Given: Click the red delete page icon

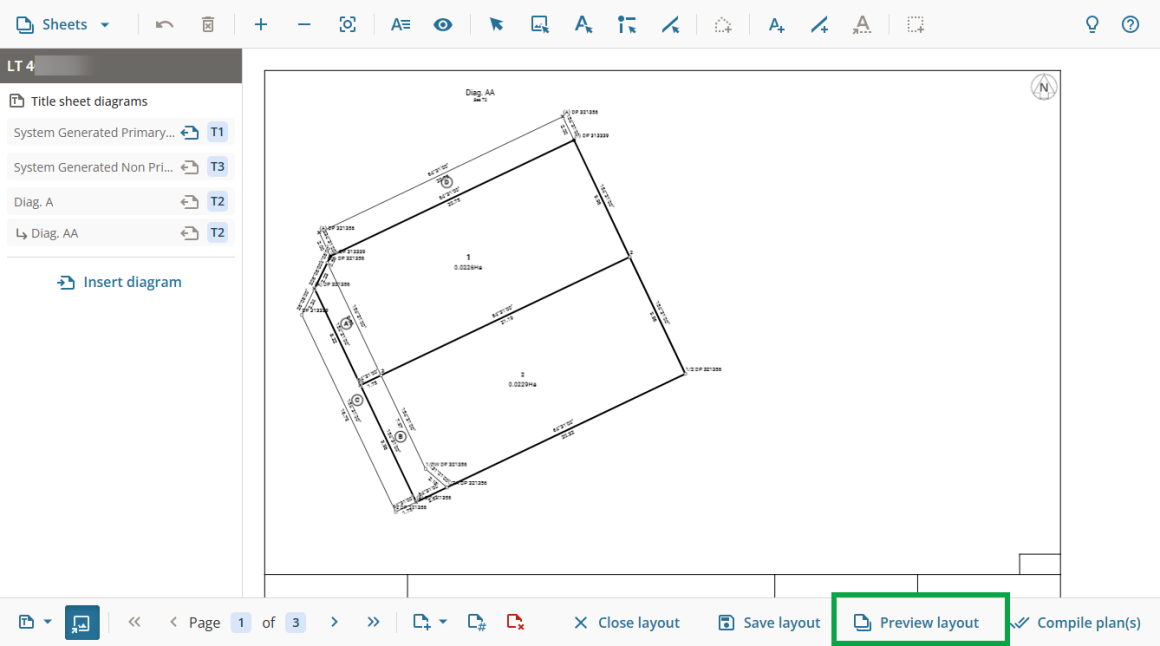Looking at the screenshot, I should click(515, 622).
